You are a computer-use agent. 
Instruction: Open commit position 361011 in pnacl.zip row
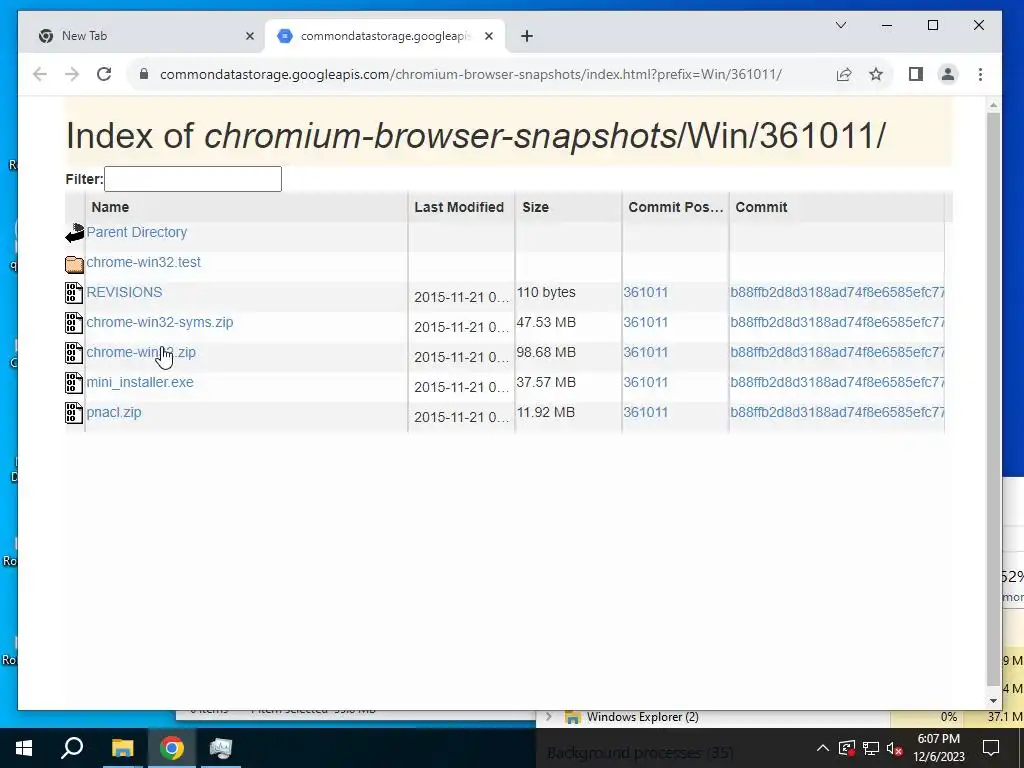pos(646,413)
